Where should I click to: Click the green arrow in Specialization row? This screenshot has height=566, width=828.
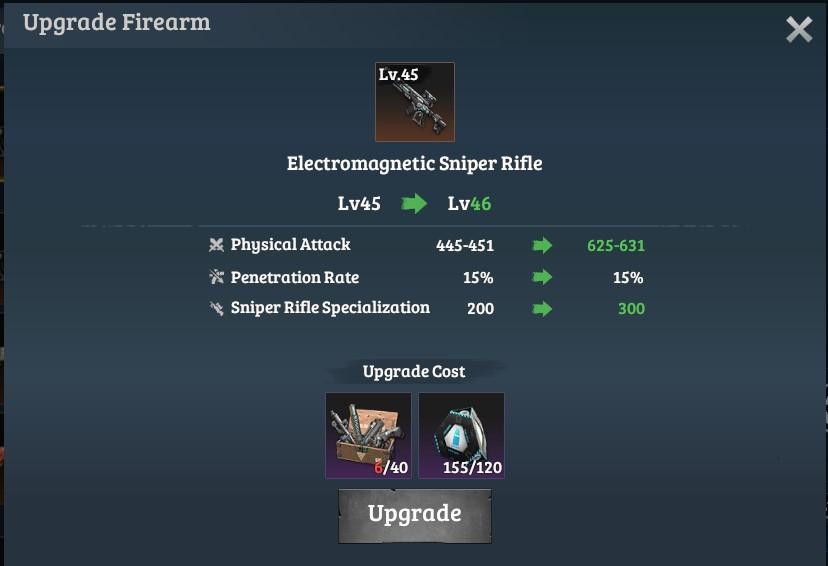click(542, 309)
